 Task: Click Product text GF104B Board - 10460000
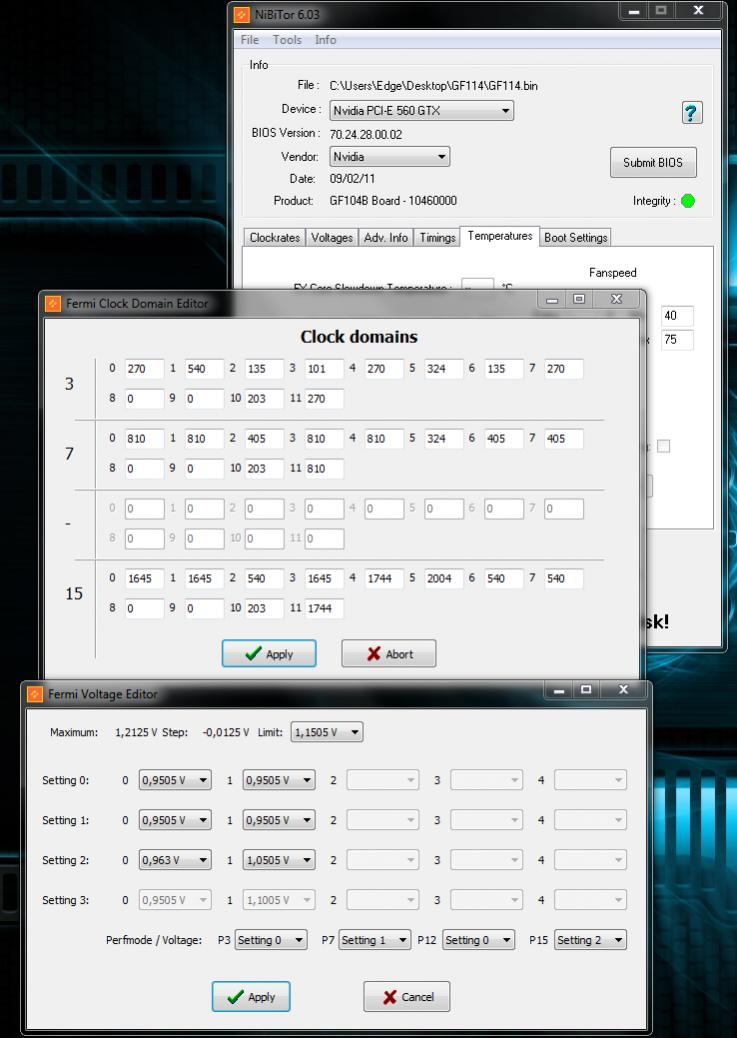click(393, 201)
